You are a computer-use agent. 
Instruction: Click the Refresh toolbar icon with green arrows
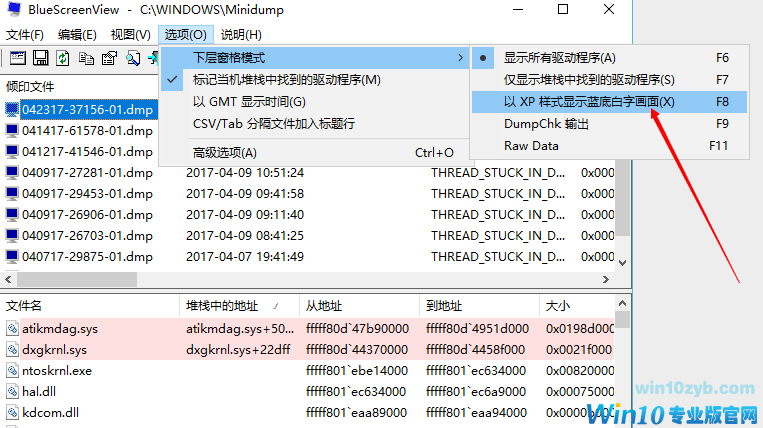click(x=63, y=58)
